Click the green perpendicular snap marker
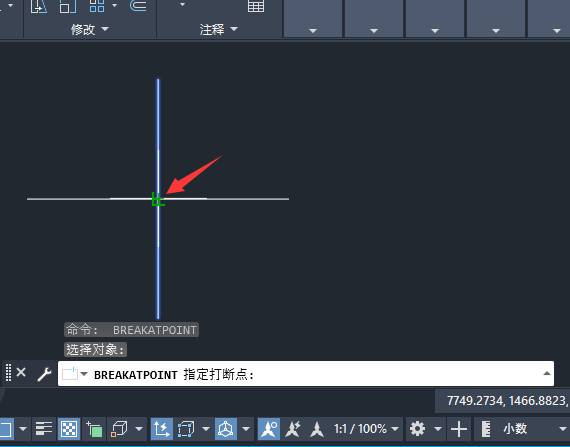Viewport: 570px width, 447px height. pyautogui.click(x=158, y=200)
